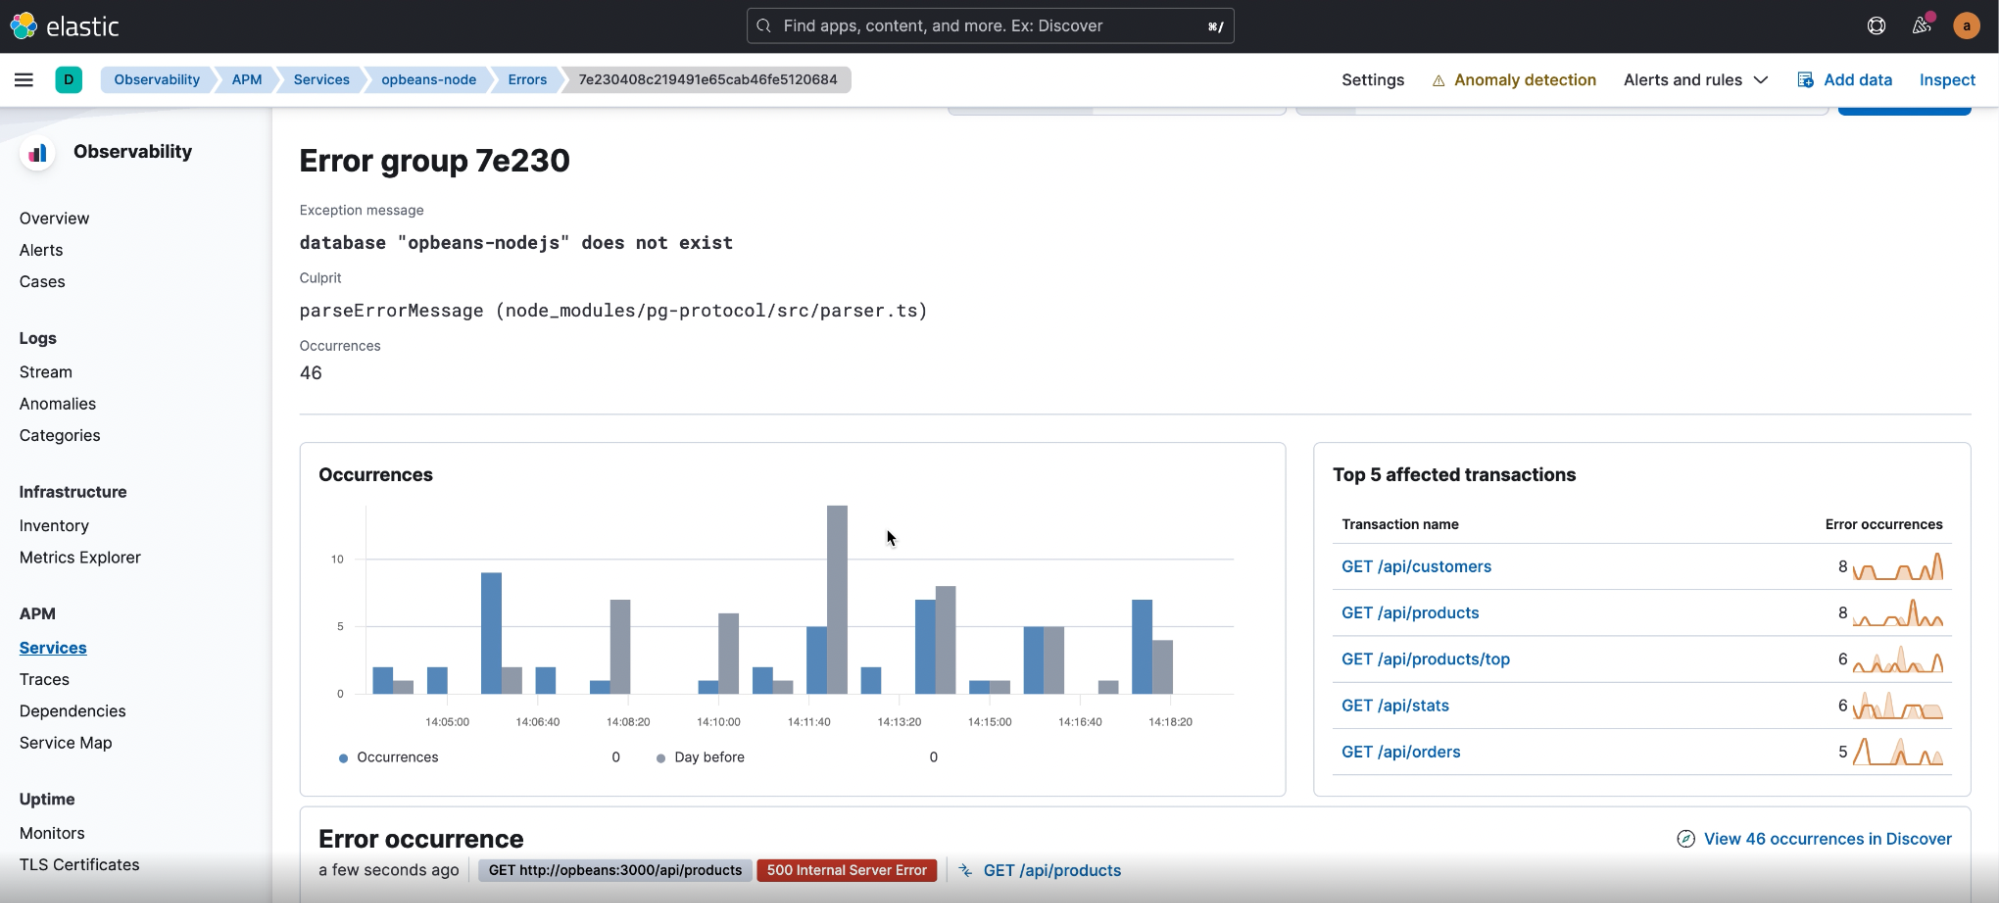Open Overview in the sidebar
This screenshot has height=904, width=1999.
click(54, 219)
